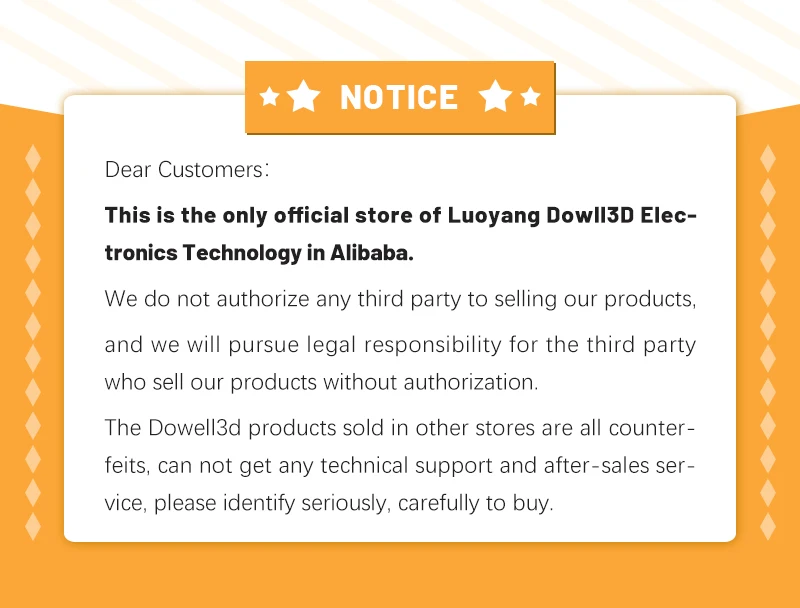Click 'please identify seriously, carefully to buy.'

point(354,503)
